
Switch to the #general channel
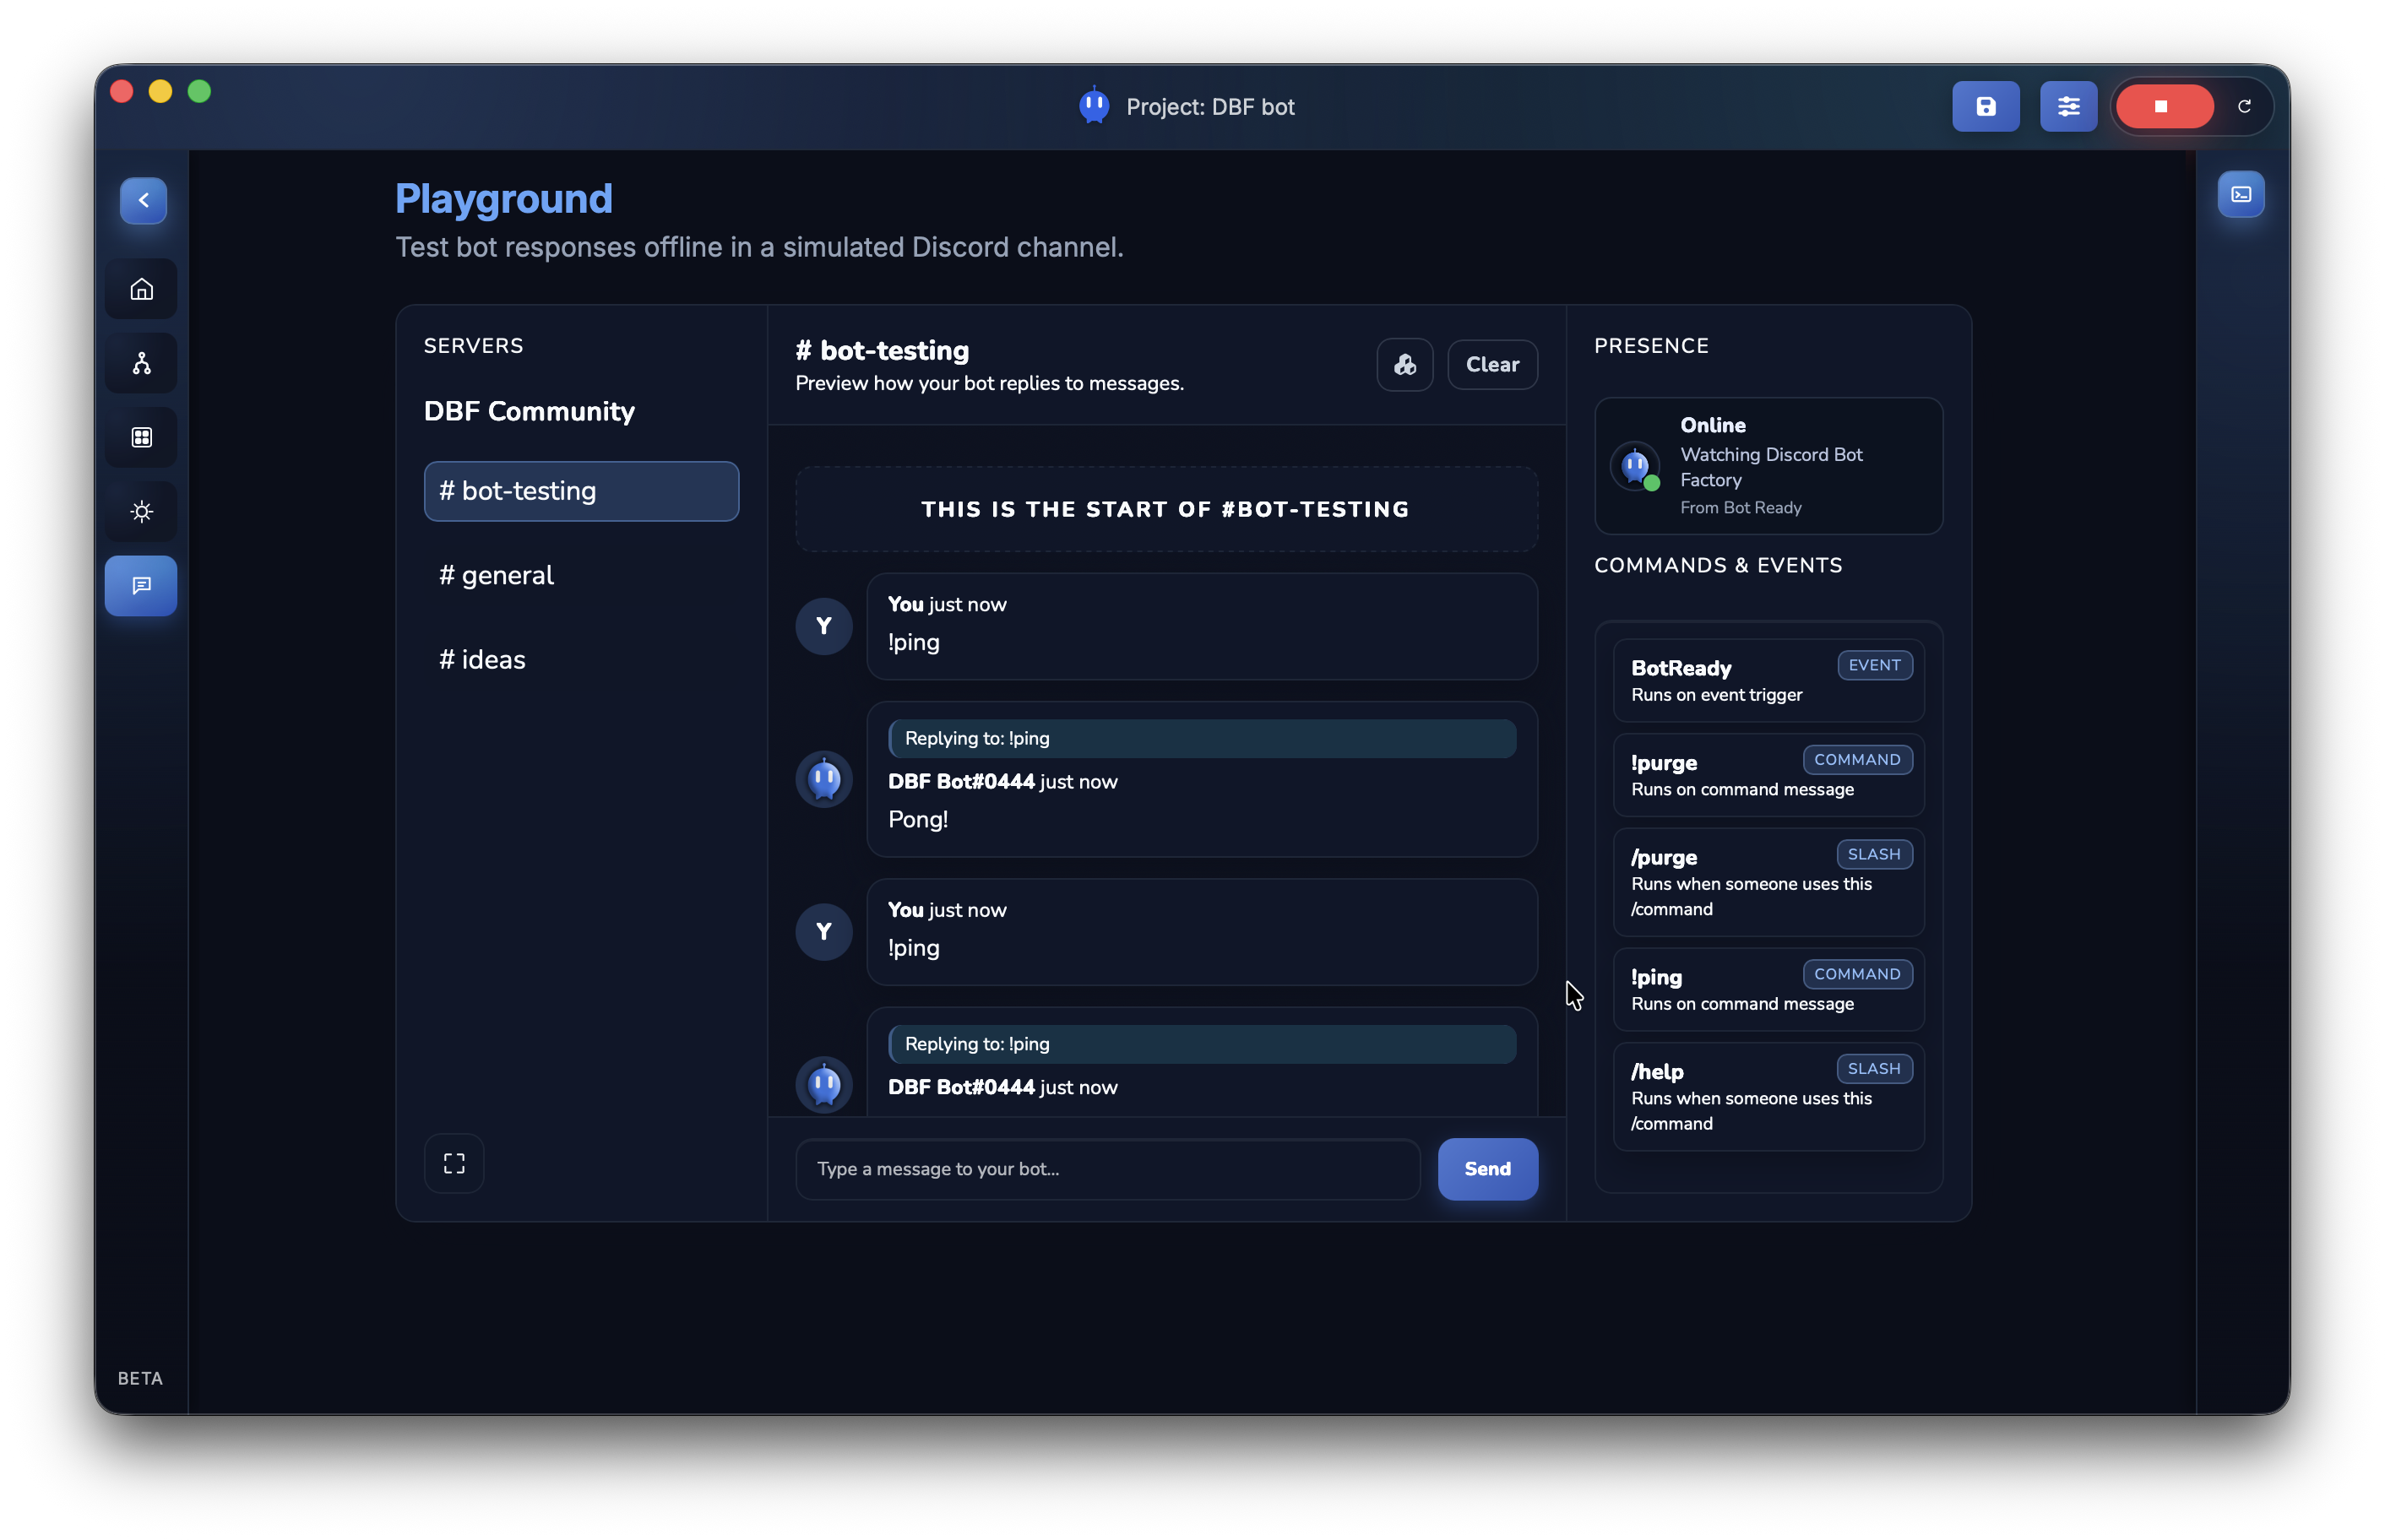(495, 574)
